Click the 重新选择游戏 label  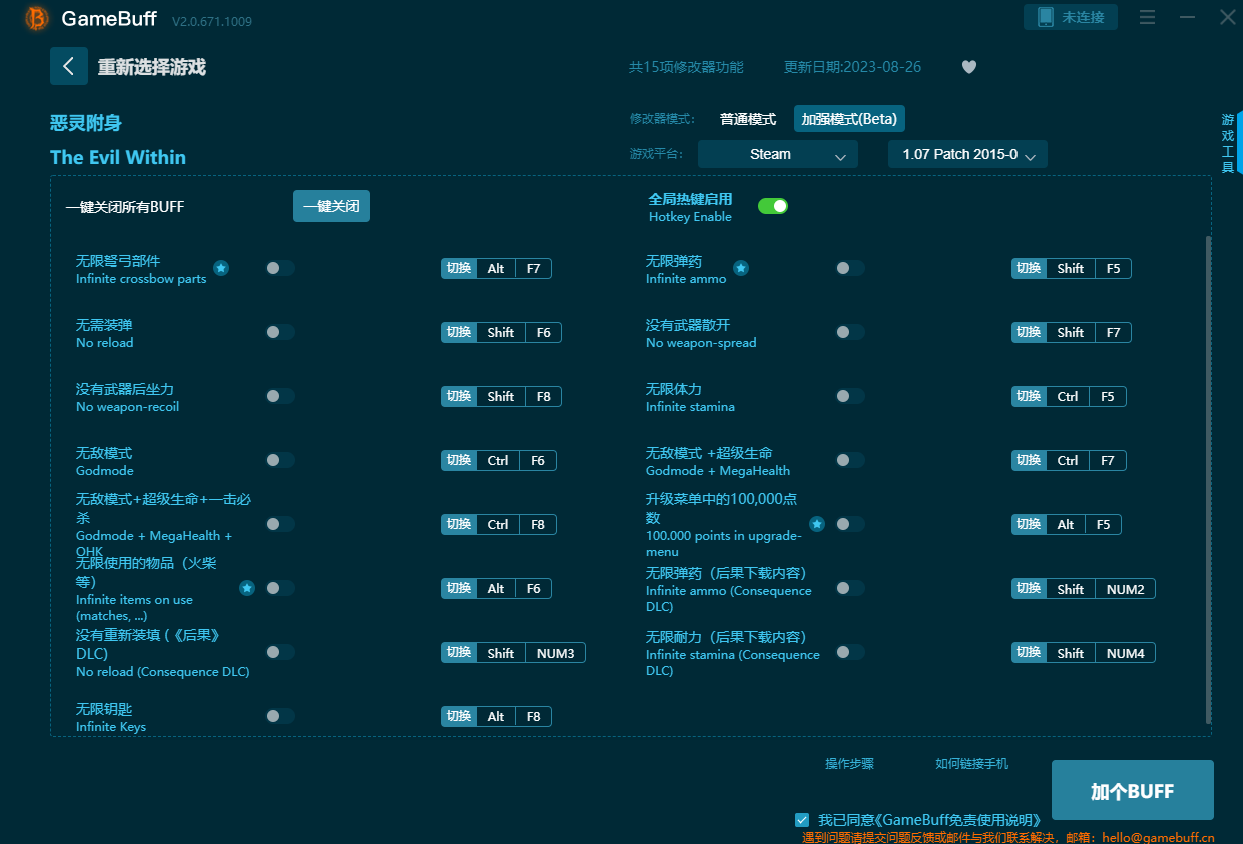pyautogui.click(x=151, y=67)
